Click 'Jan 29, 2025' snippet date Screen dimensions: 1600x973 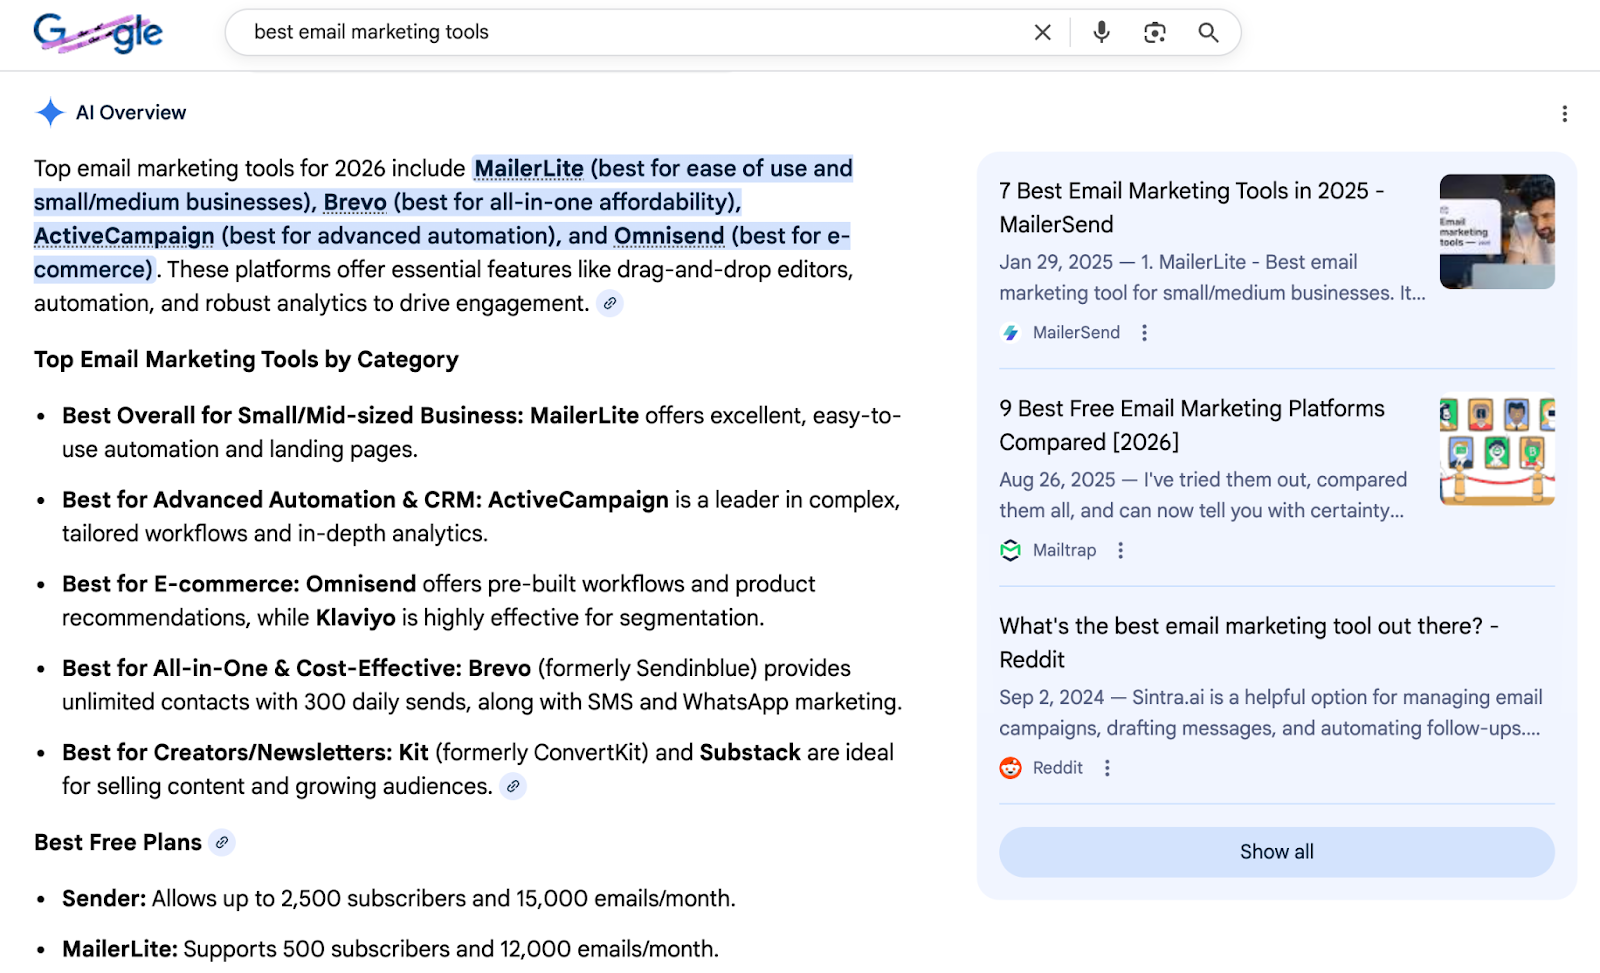click(x=1056, y=262)
